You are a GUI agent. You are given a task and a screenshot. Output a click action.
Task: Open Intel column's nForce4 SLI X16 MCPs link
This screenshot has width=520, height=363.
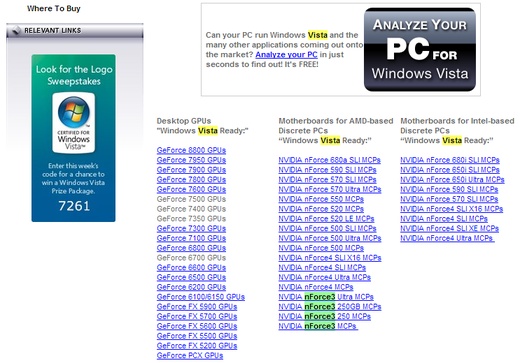pos(452,209)
